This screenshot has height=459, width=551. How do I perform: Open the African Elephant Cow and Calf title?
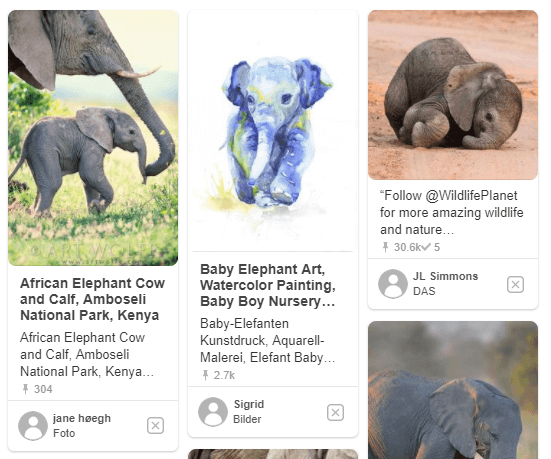(x=92, y=299)
